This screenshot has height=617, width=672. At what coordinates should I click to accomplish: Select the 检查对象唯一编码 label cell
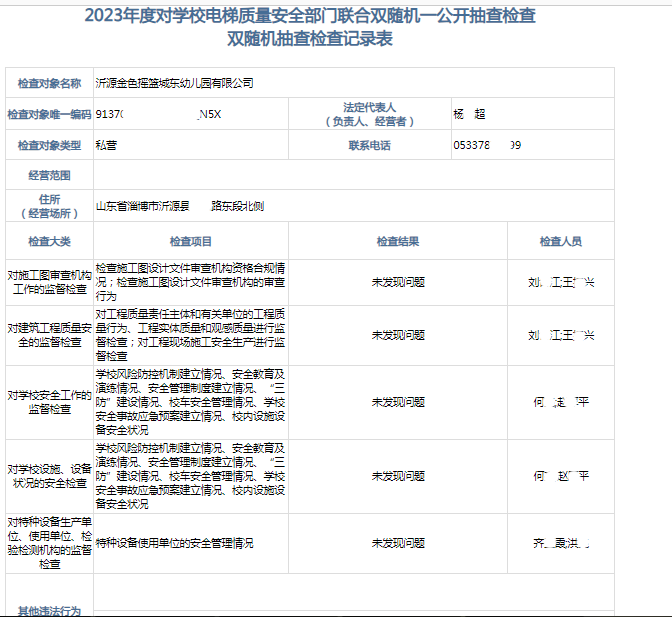pos(49,115)
